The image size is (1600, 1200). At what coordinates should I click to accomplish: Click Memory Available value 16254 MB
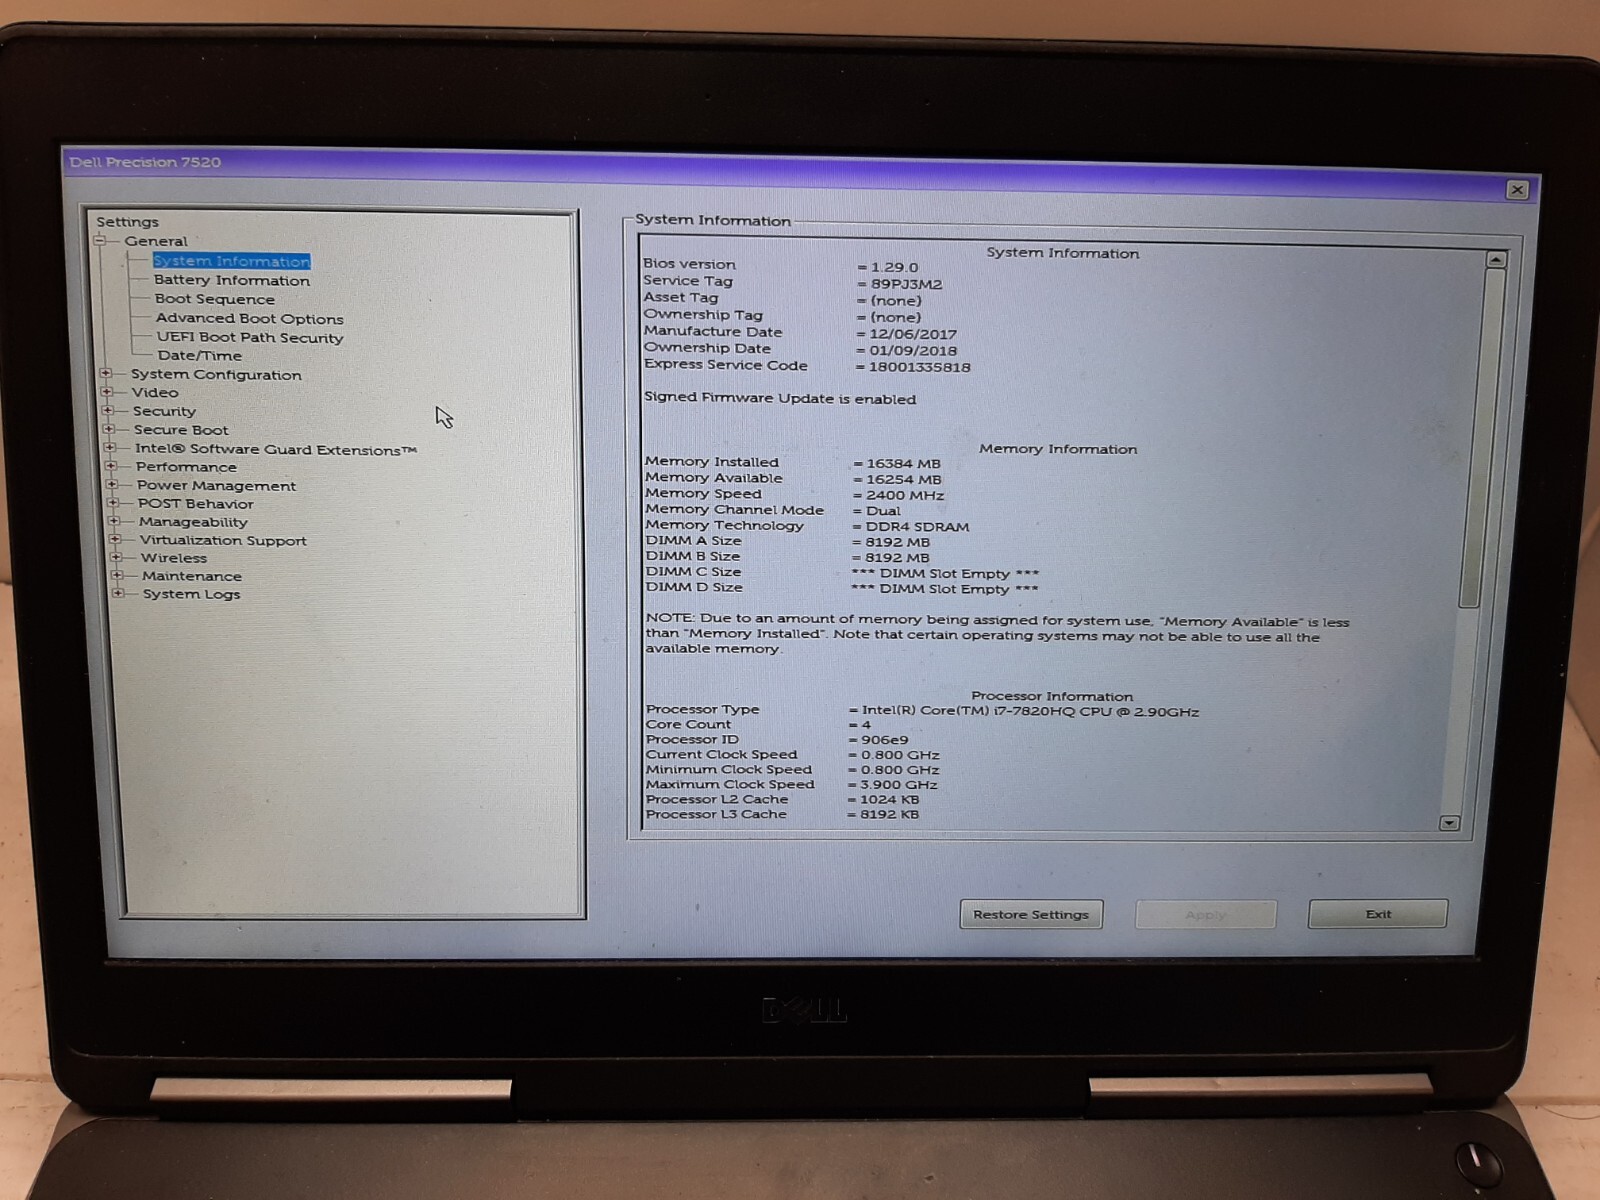[904, 480]
